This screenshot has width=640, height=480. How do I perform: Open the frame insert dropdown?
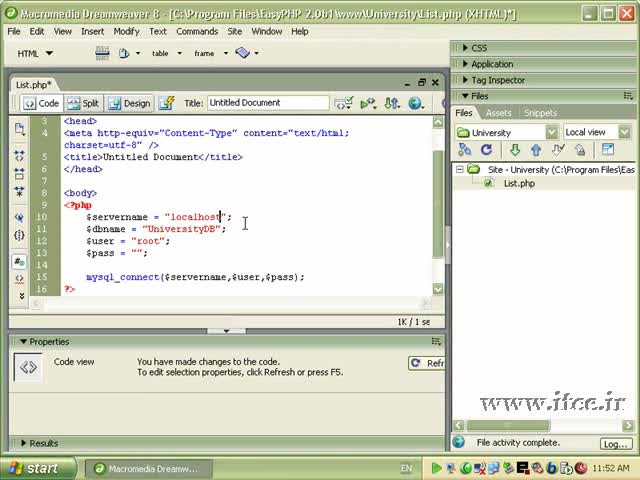[x=226, y=53]
